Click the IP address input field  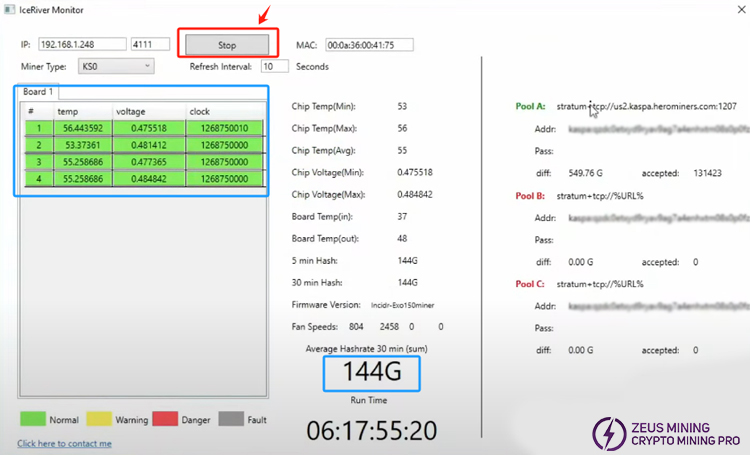pos(81,45)
